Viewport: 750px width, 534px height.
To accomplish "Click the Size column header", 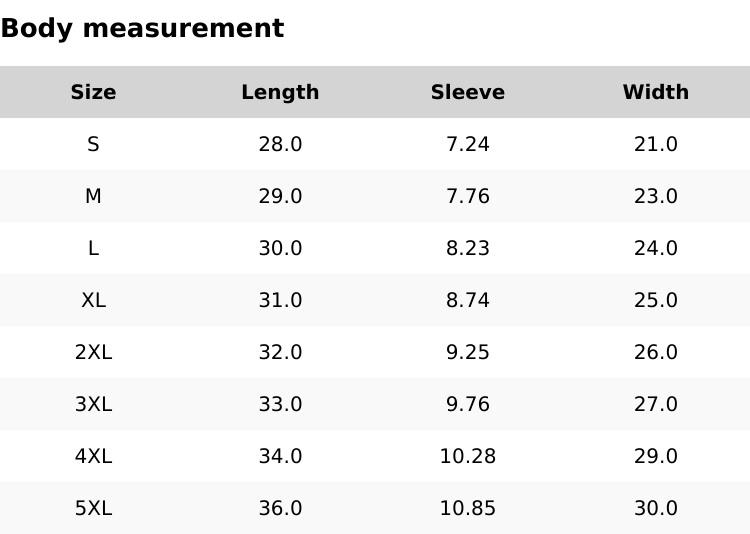I will 93,92.
